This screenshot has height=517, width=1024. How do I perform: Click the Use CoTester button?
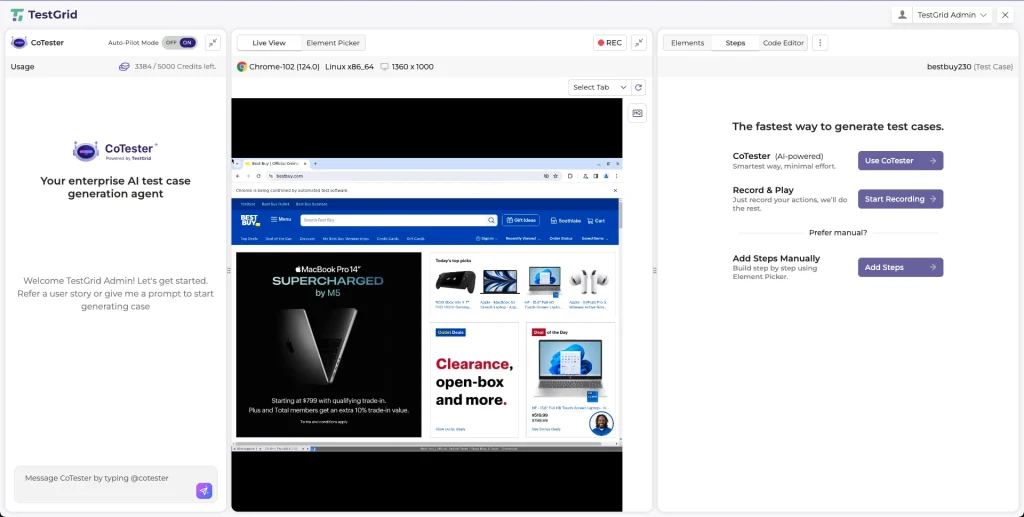900,160
